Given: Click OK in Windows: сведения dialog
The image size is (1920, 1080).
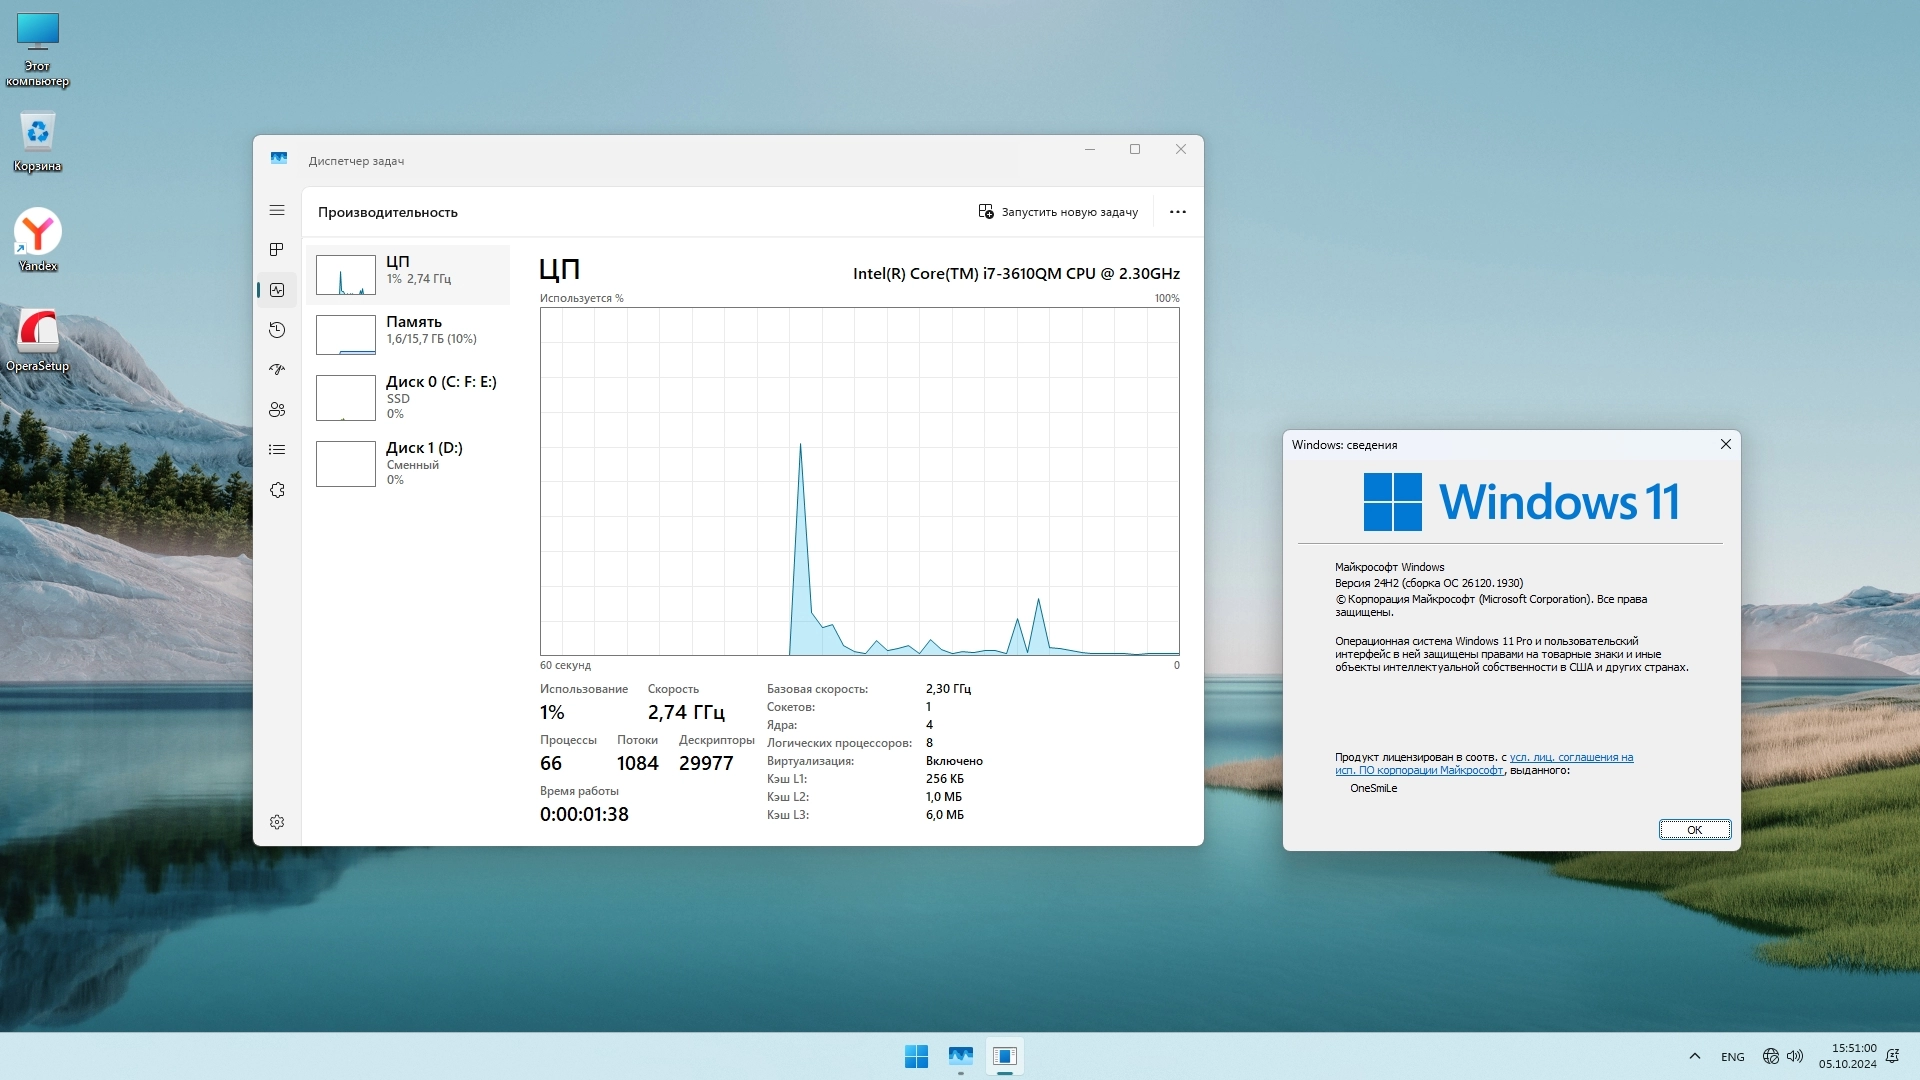Looking at the screenshot, I should click(1694, 830).
